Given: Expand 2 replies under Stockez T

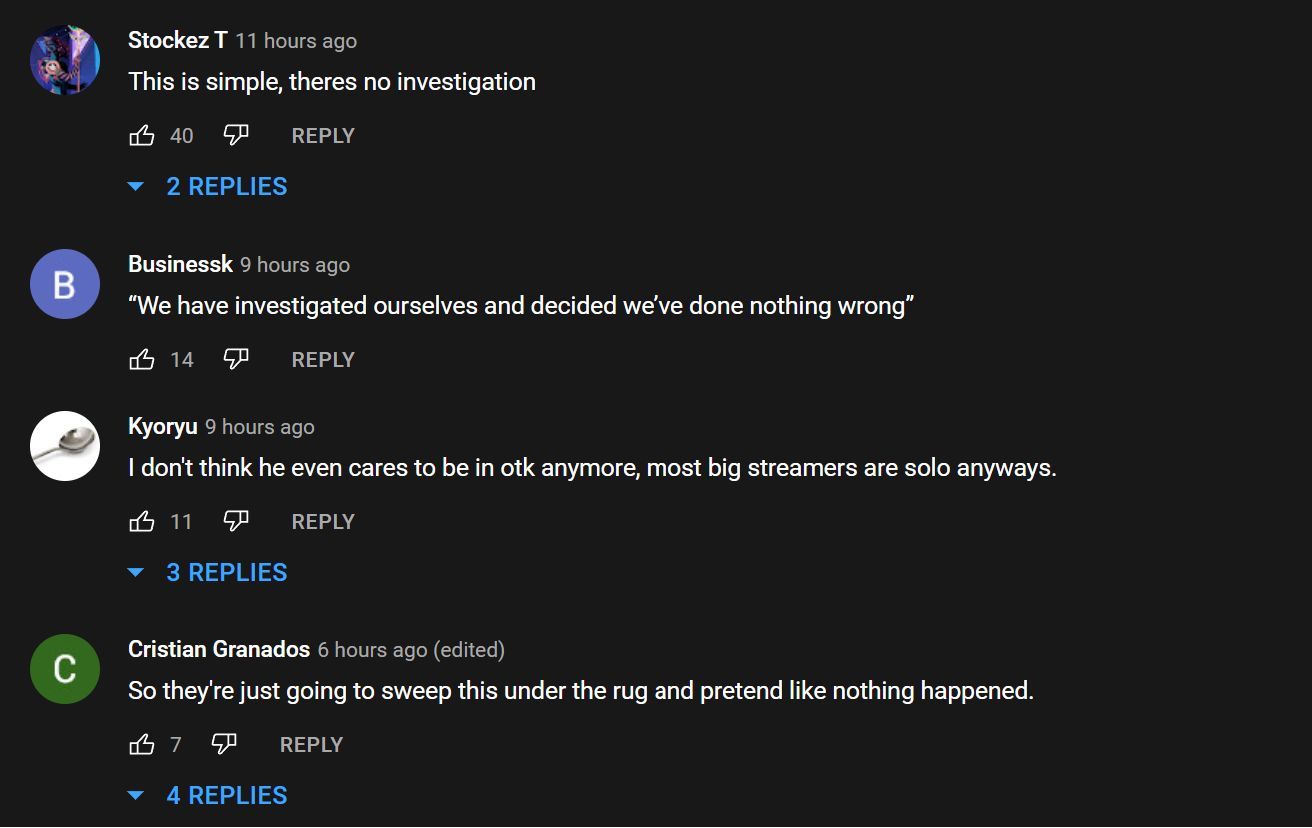Looking at the screenshot, I should coord(226,186).
